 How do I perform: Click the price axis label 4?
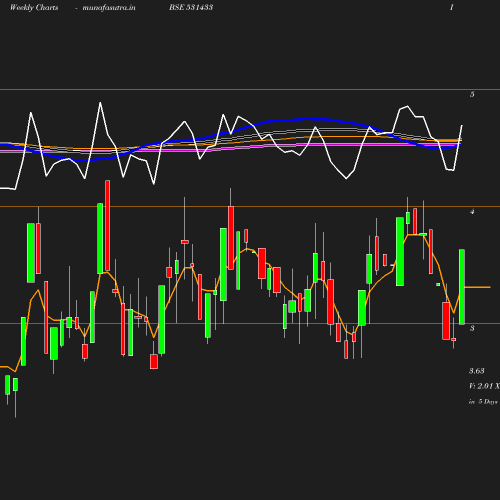472,212
